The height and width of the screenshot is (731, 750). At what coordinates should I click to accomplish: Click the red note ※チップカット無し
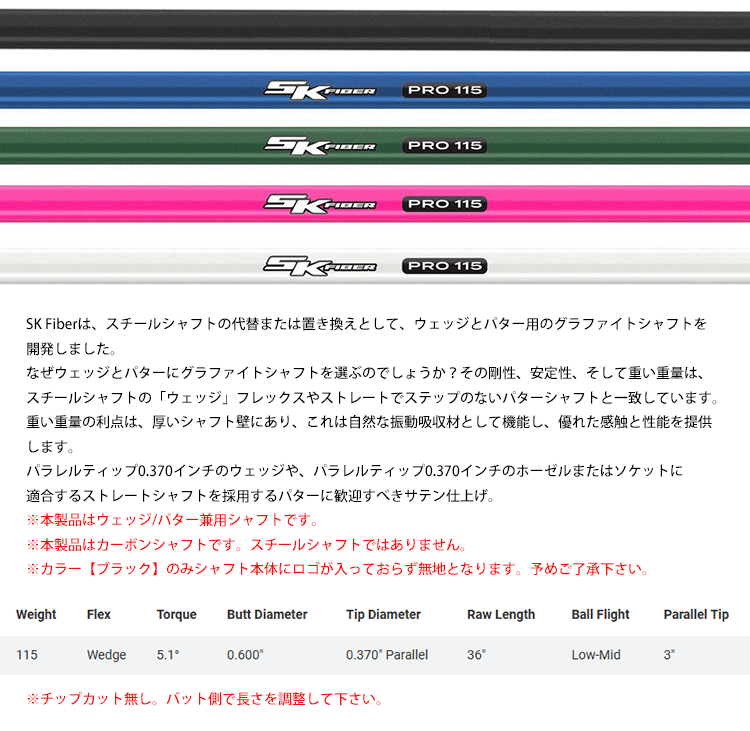tap(205, 699)
